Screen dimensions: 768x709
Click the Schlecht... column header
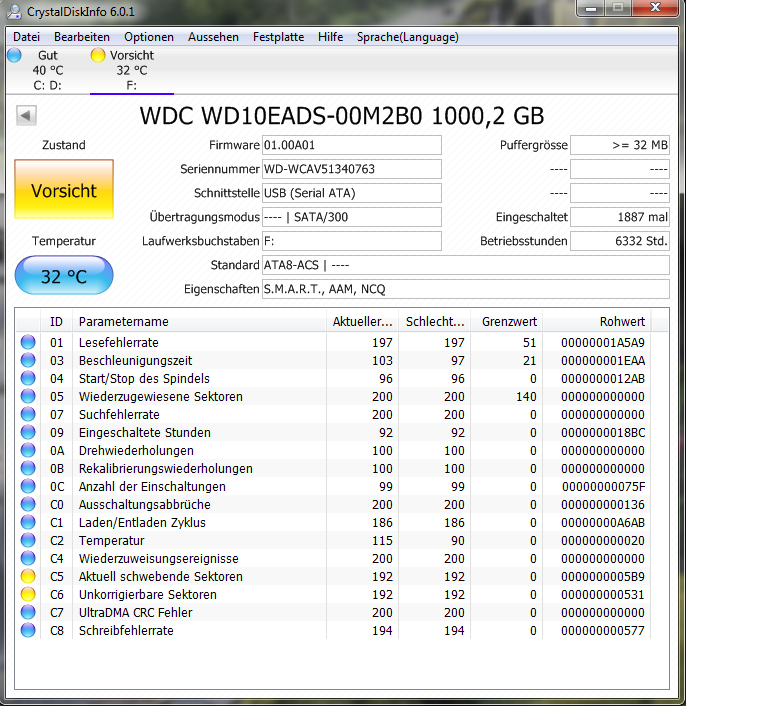pos(434,321)
